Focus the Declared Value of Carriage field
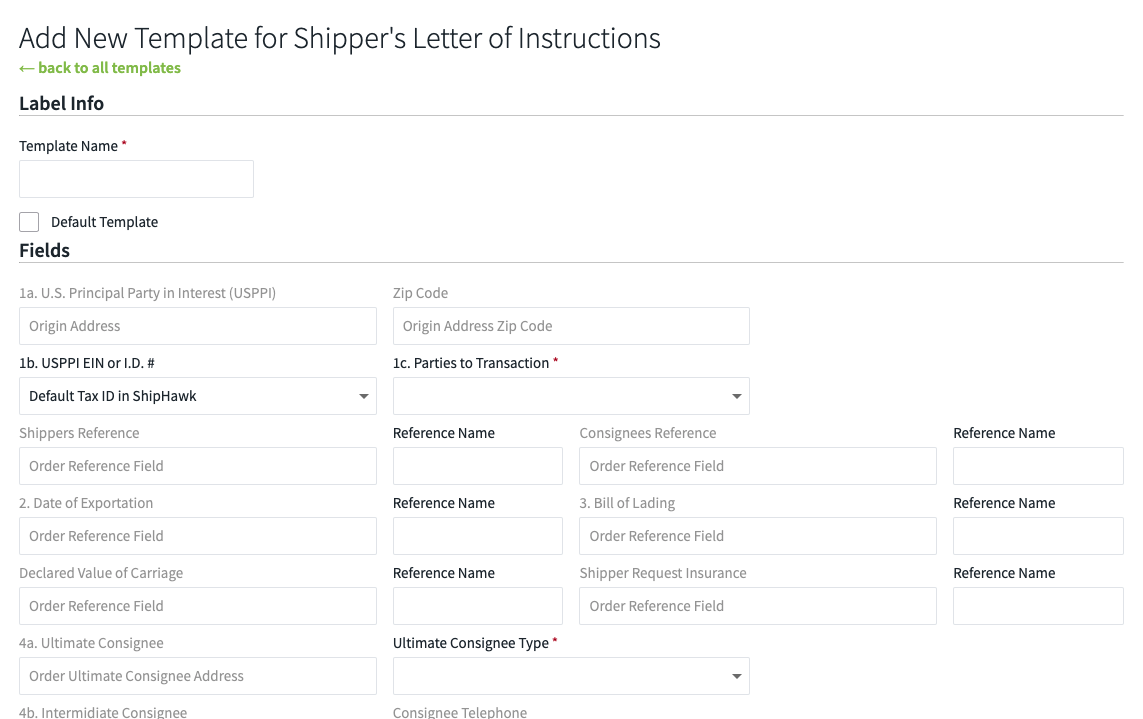This screenshot has height=719, width=1143. pyautogui.click(x=197, y=606)
